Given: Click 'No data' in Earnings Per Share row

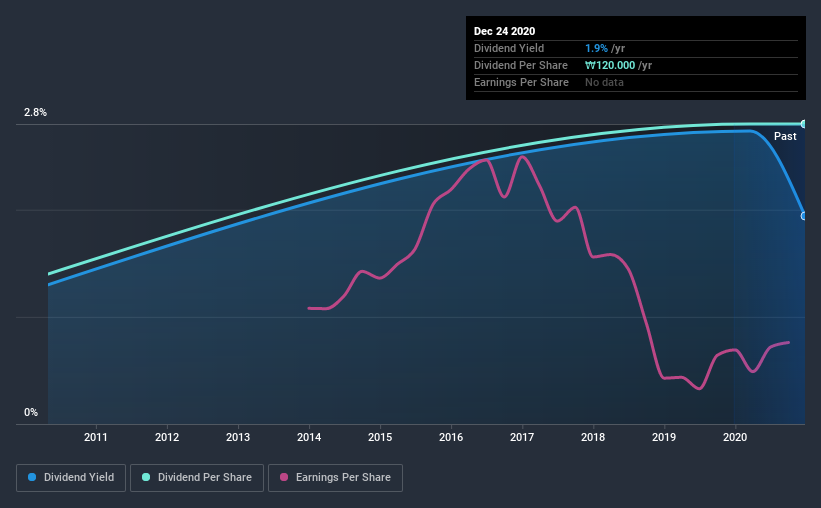Looking at the screenshot, I should pyautogui.click(x=604, y=82).
